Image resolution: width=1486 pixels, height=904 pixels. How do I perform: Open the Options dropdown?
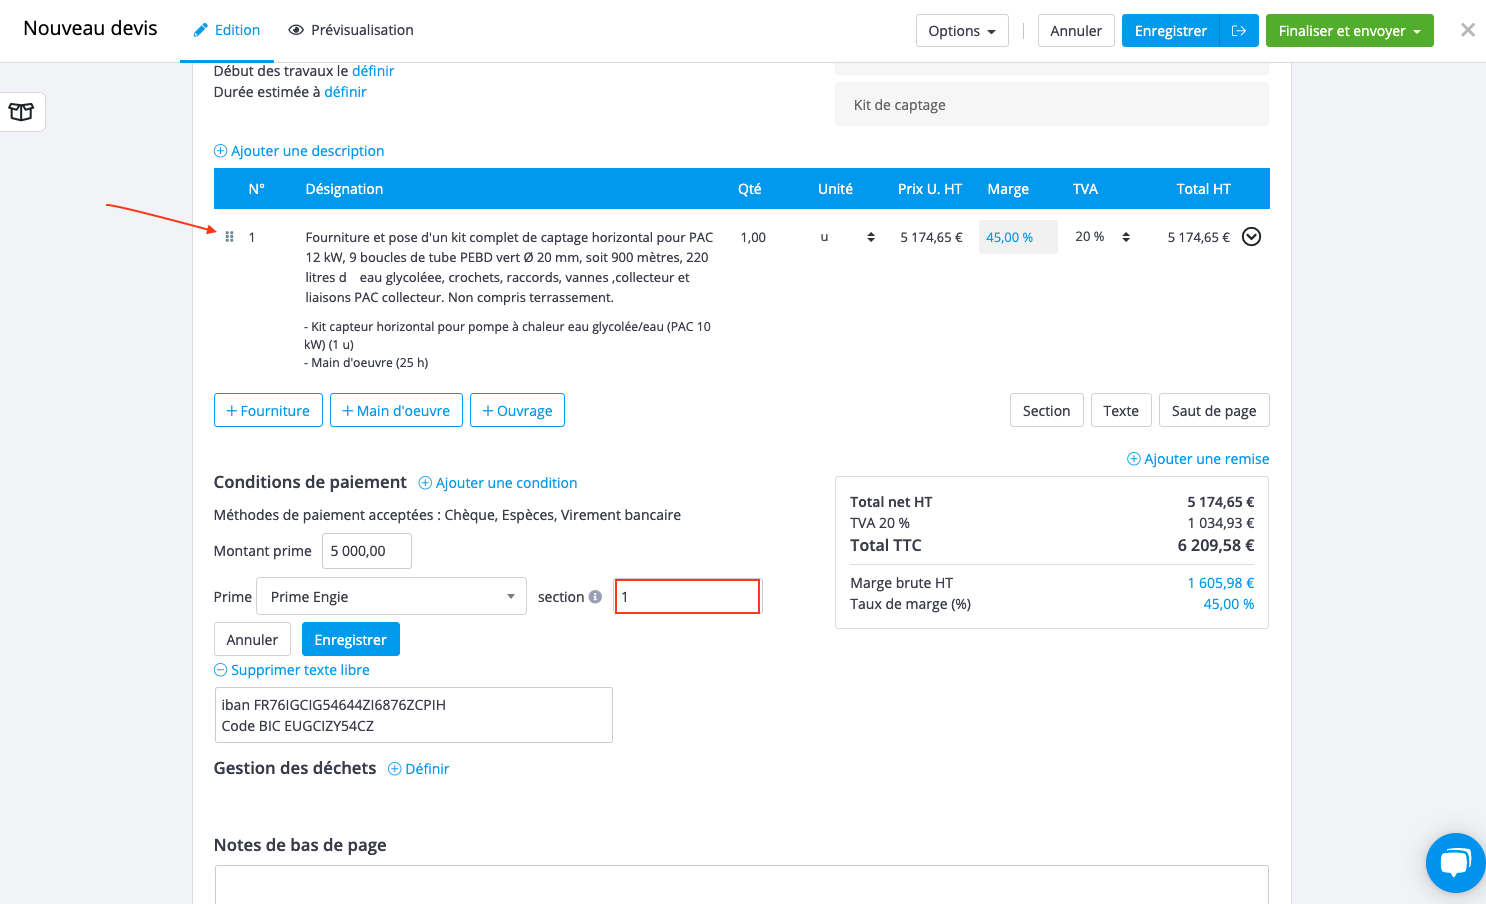pos(962,31)
